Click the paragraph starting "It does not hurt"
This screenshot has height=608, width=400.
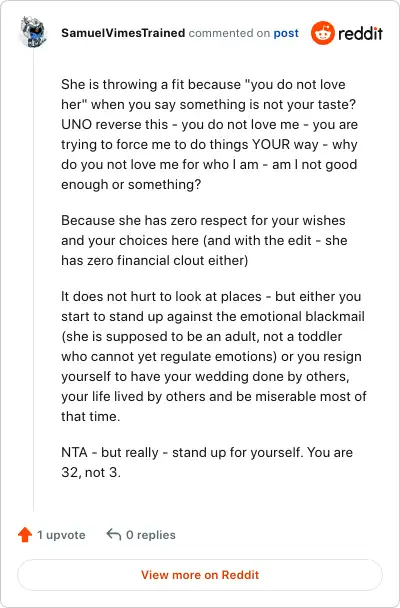click(214, 356)
